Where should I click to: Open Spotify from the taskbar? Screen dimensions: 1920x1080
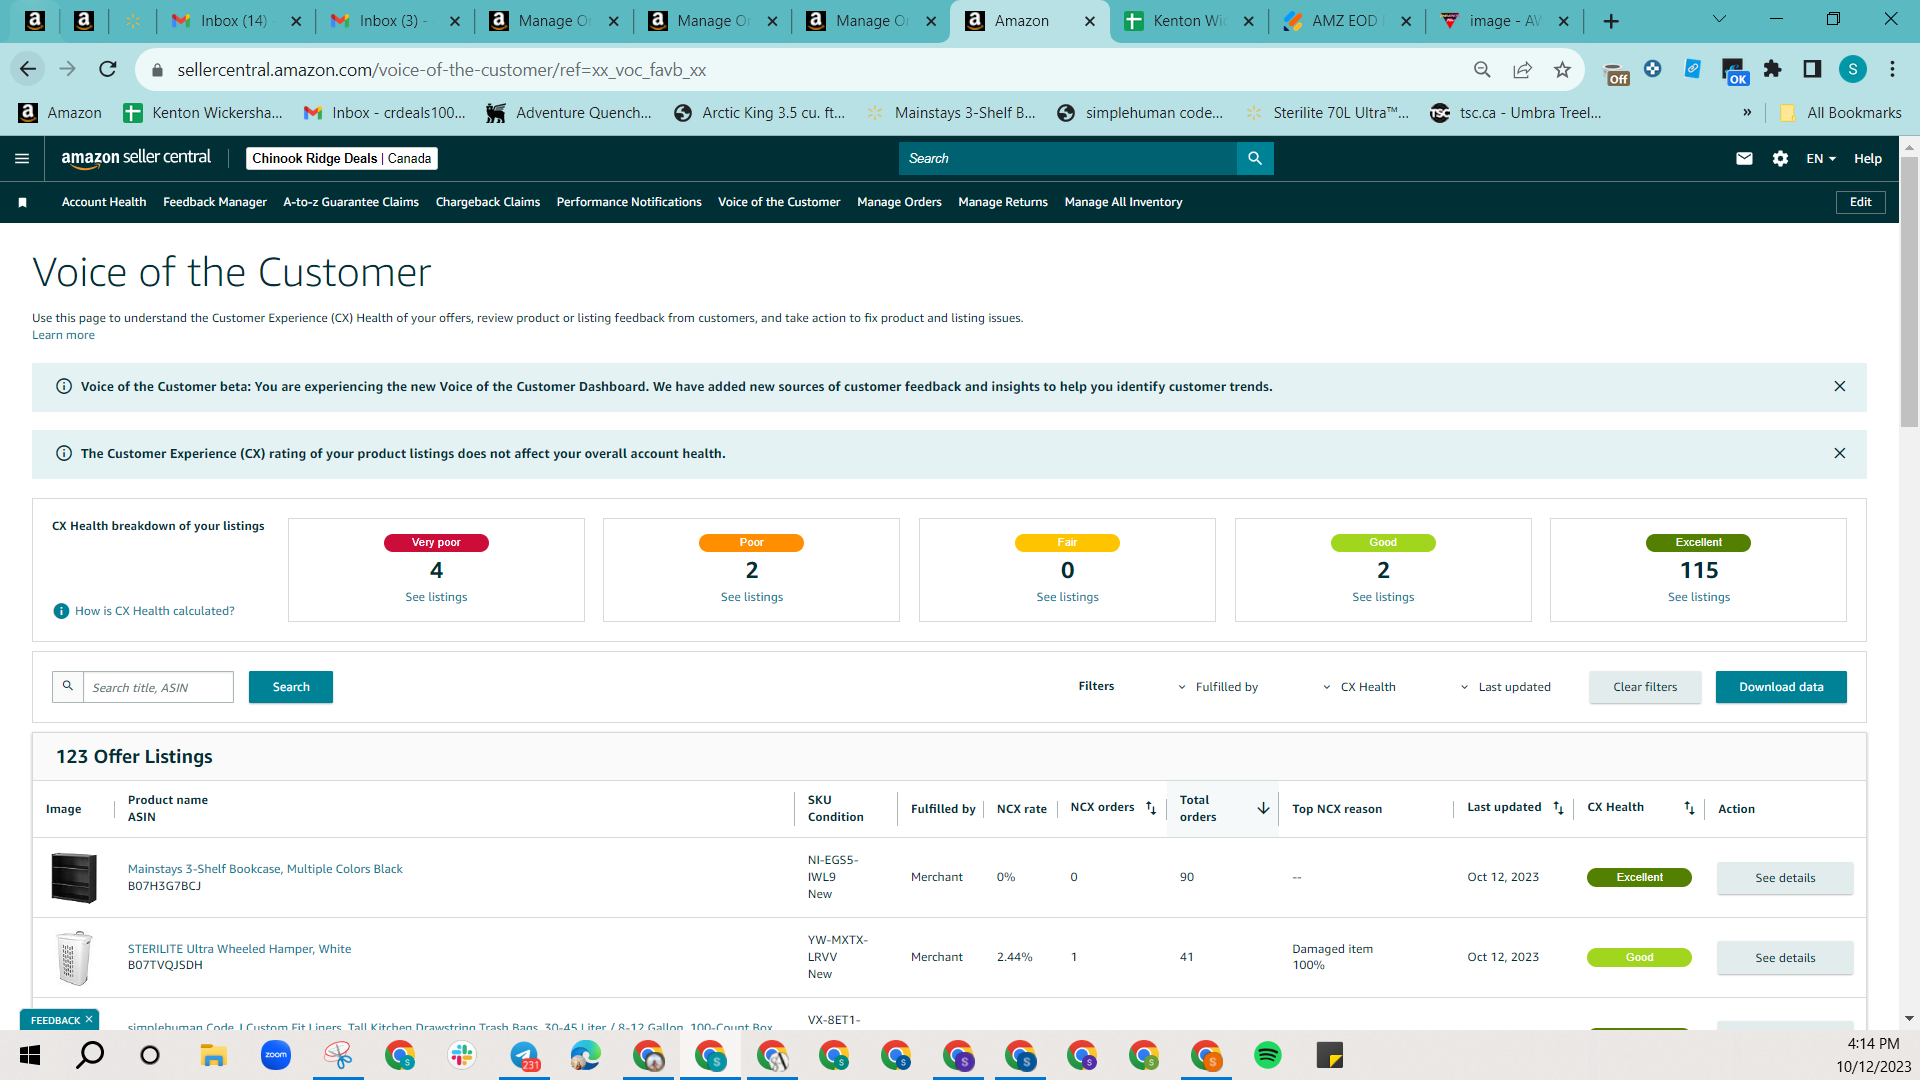pos(1268,1055)
